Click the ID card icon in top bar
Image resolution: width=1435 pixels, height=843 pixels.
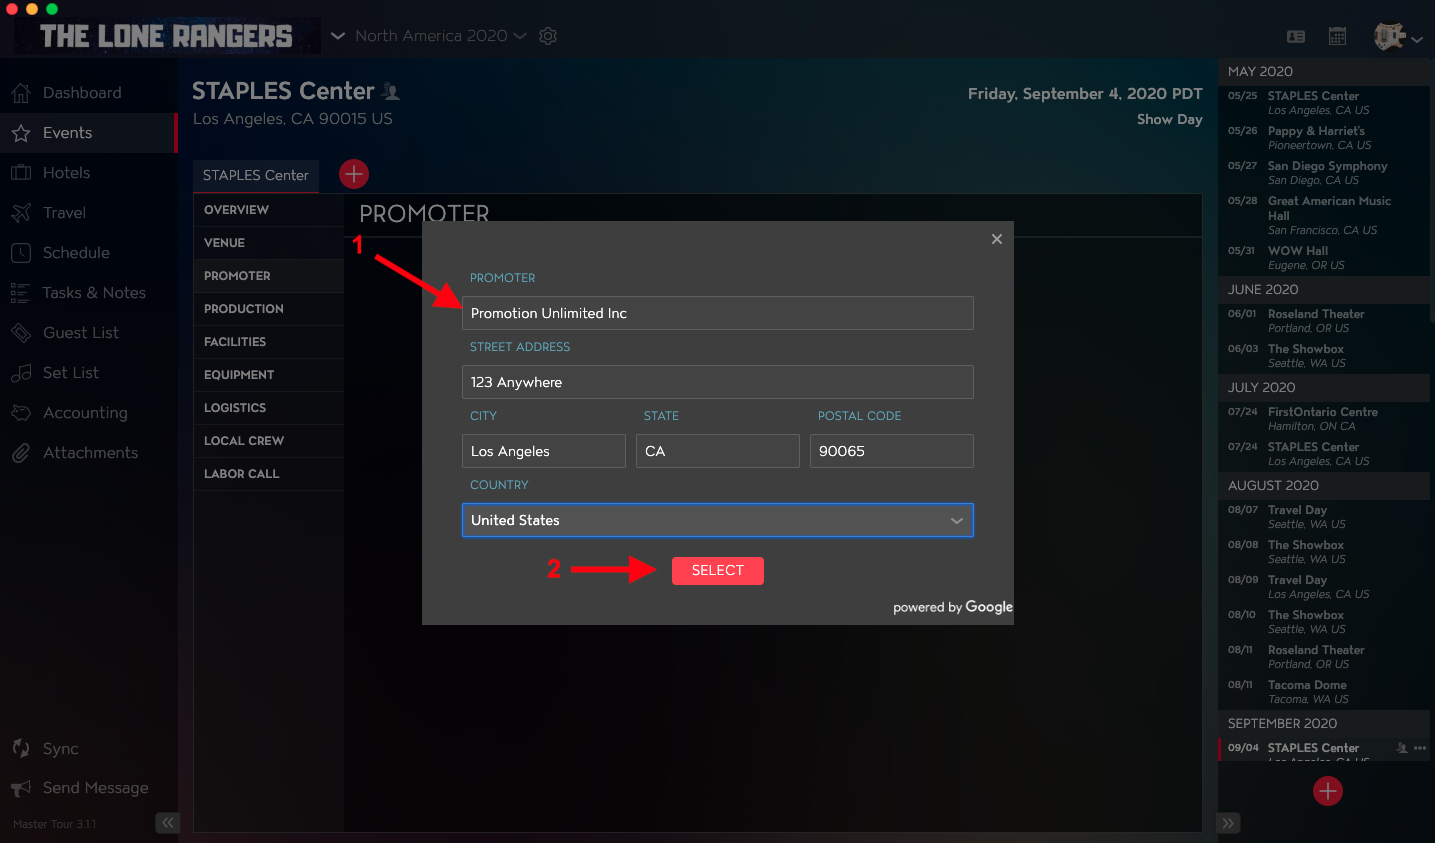(x=1296, y=36)
